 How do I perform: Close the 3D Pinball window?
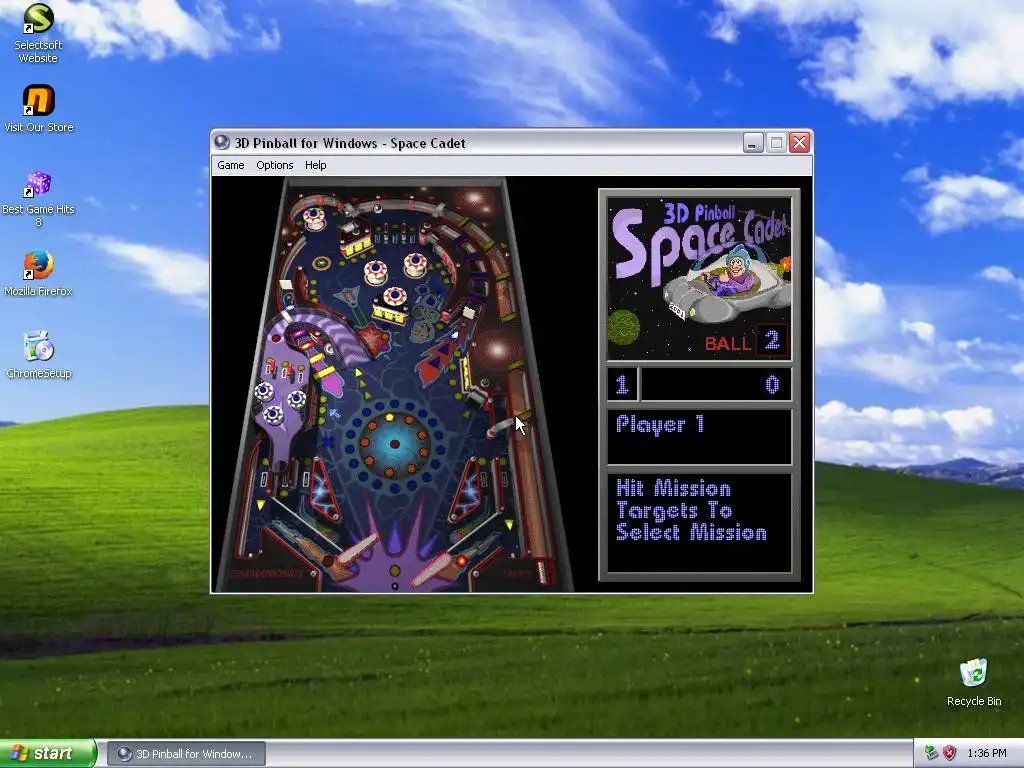[799, 142]
